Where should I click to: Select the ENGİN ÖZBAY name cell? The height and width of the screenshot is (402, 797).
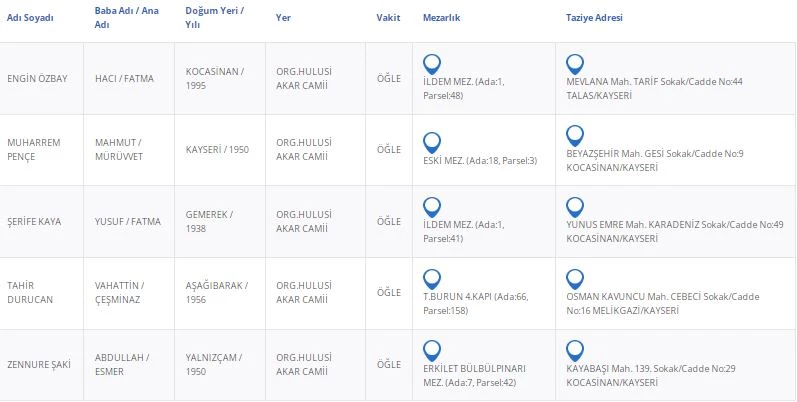35,80
